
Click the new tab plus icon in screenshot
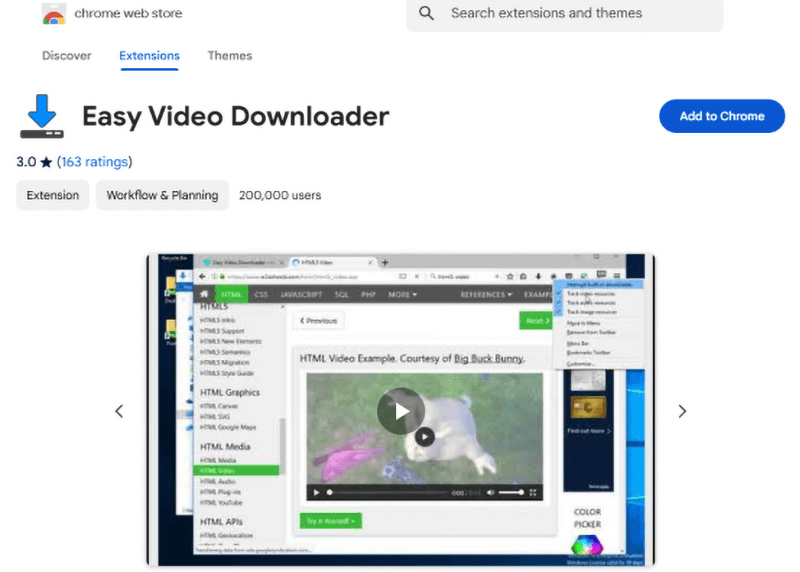point(385,262)
